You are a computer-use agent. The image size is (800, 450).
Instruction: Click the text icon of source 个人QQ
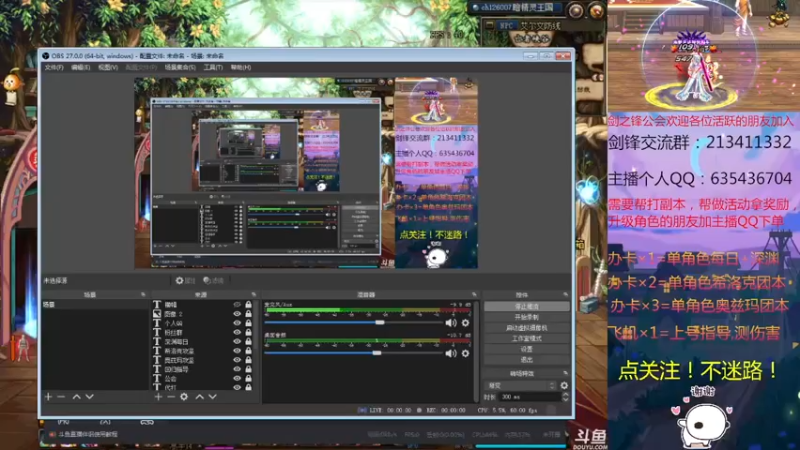(157, 323)
